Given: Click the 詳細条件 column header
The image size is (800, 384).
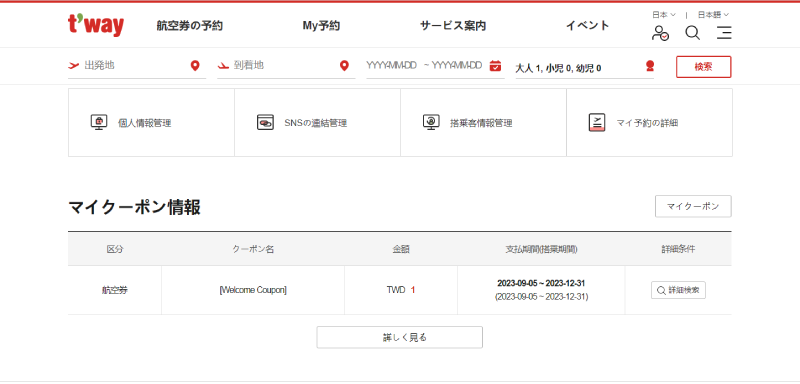Looking at the screenshot, I should (x=678, y=249).
